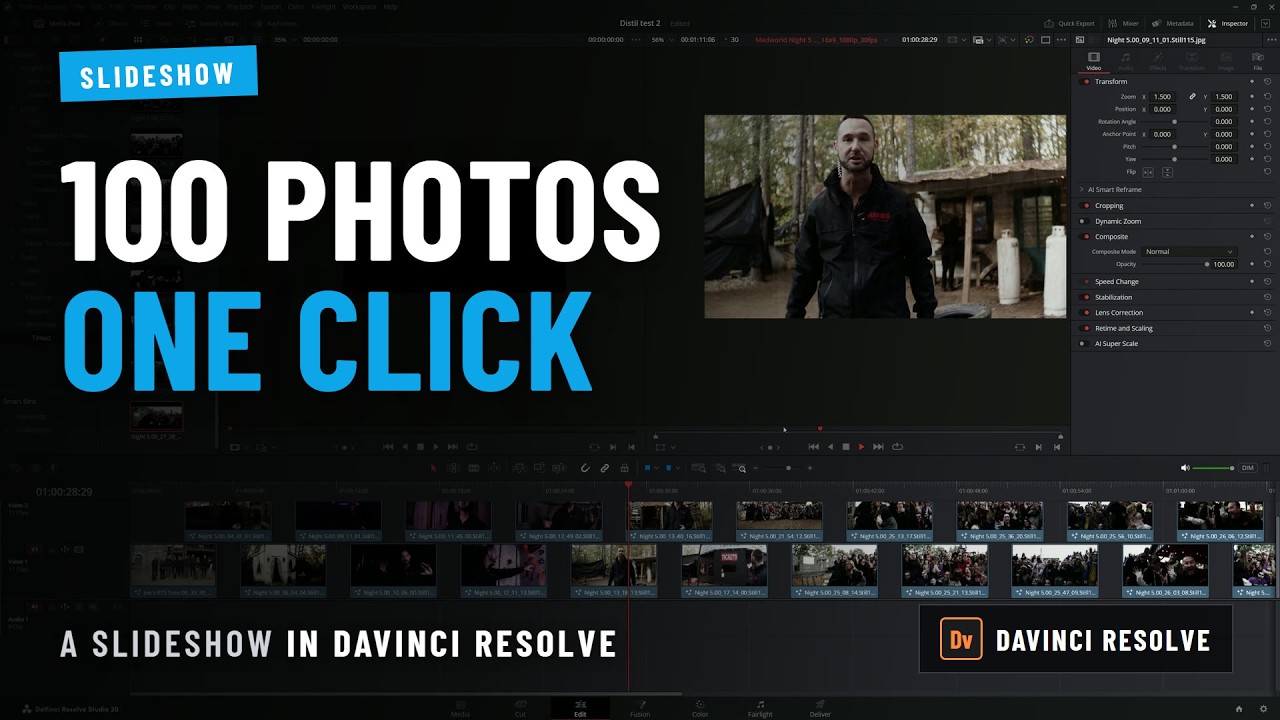Play the timeline in reverse
The image size is (1280, 720).
click(x=829, y=447)
